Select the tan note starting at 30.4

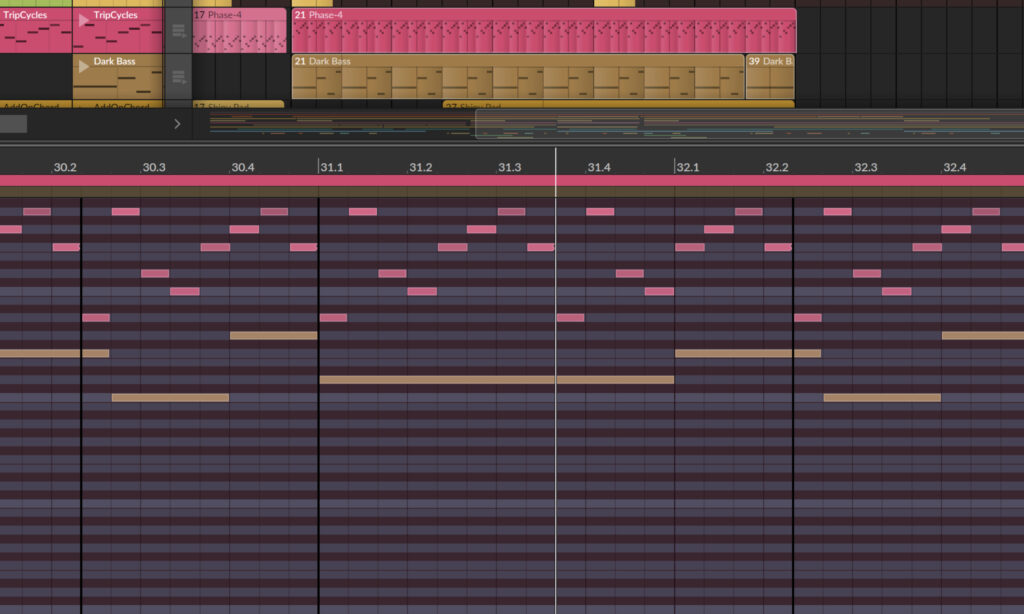(274, 335)
